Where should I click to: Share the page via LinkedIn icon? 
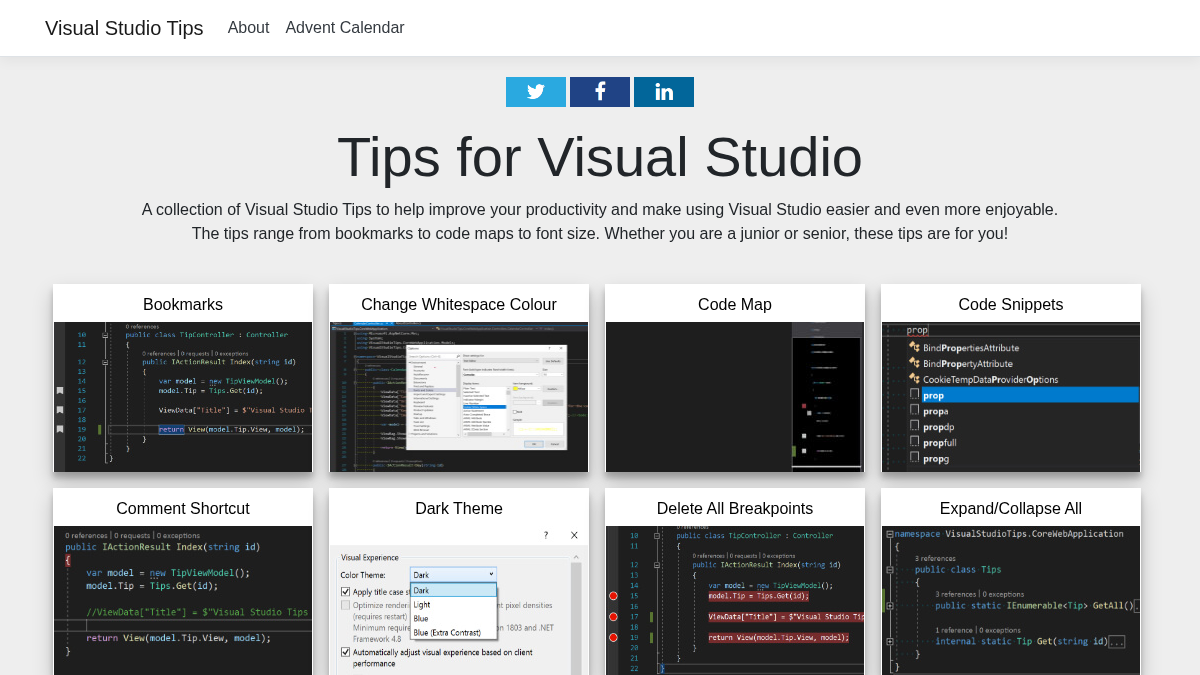point(664,92)
